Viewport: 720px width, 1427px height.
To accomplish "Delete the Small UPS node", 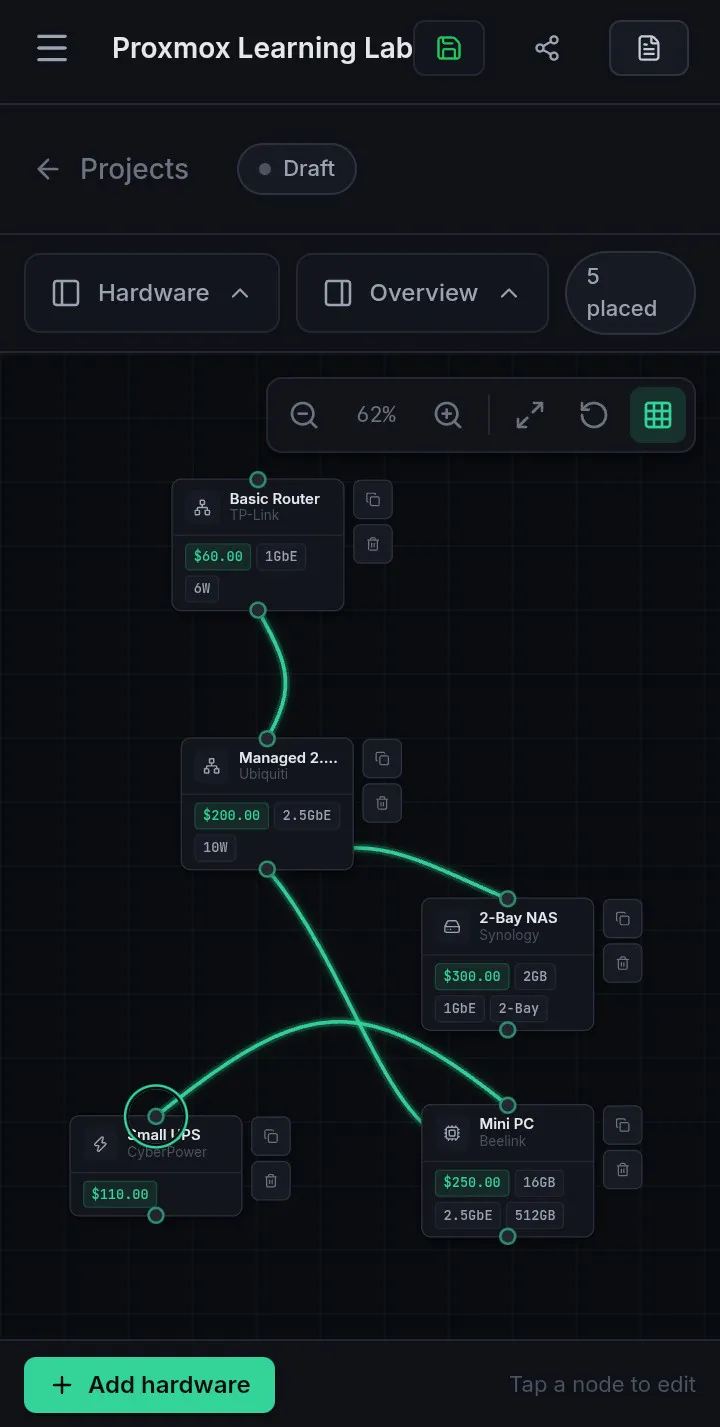I will pyautogui.click(x=270, y=1181).
